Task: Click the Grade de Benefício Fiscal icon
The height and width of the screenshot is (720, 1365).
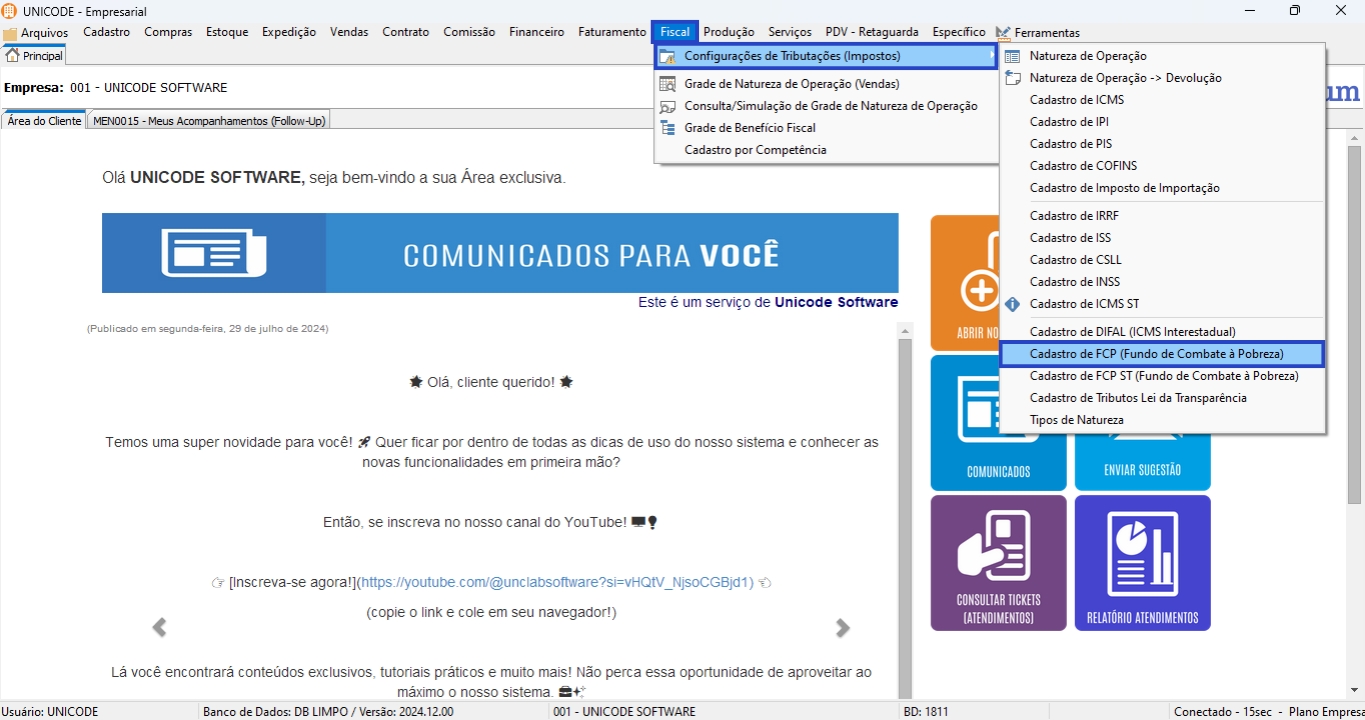Action: [x=667, y=128]
